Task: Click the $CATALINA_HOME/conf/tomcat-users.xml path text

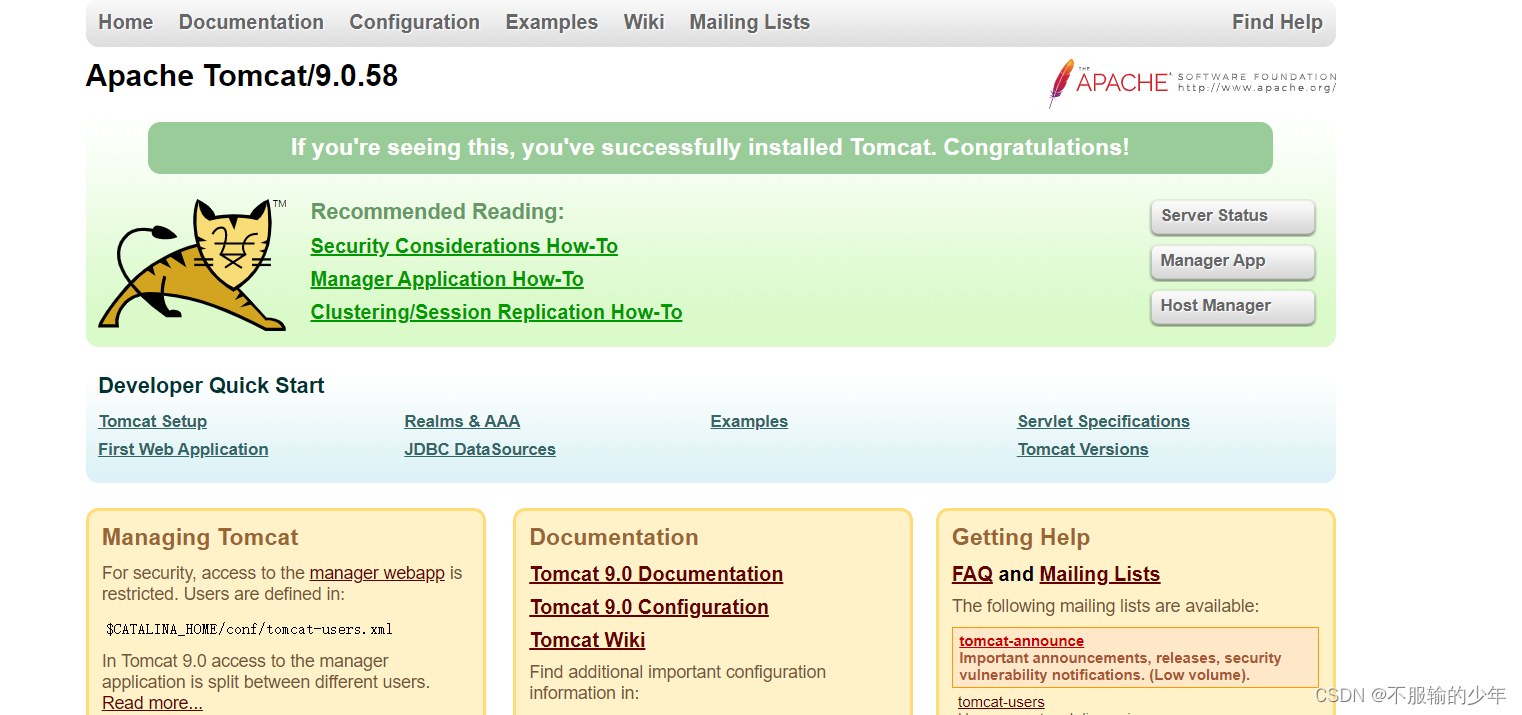Action: pos(249,629)
